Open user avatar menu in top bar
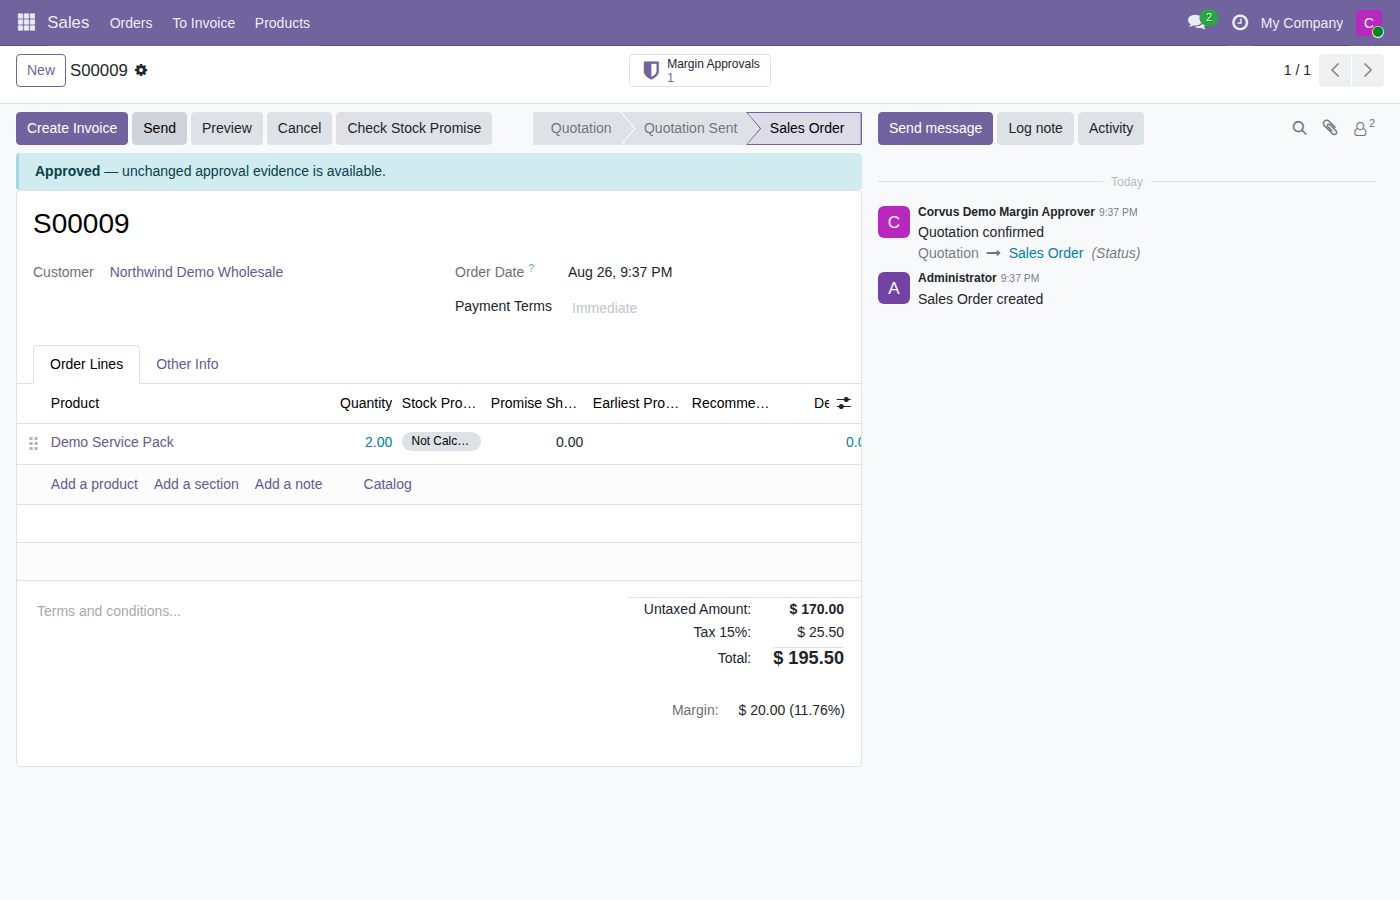Viewport: 1400px width, 900px height. tap(1369, 23)
